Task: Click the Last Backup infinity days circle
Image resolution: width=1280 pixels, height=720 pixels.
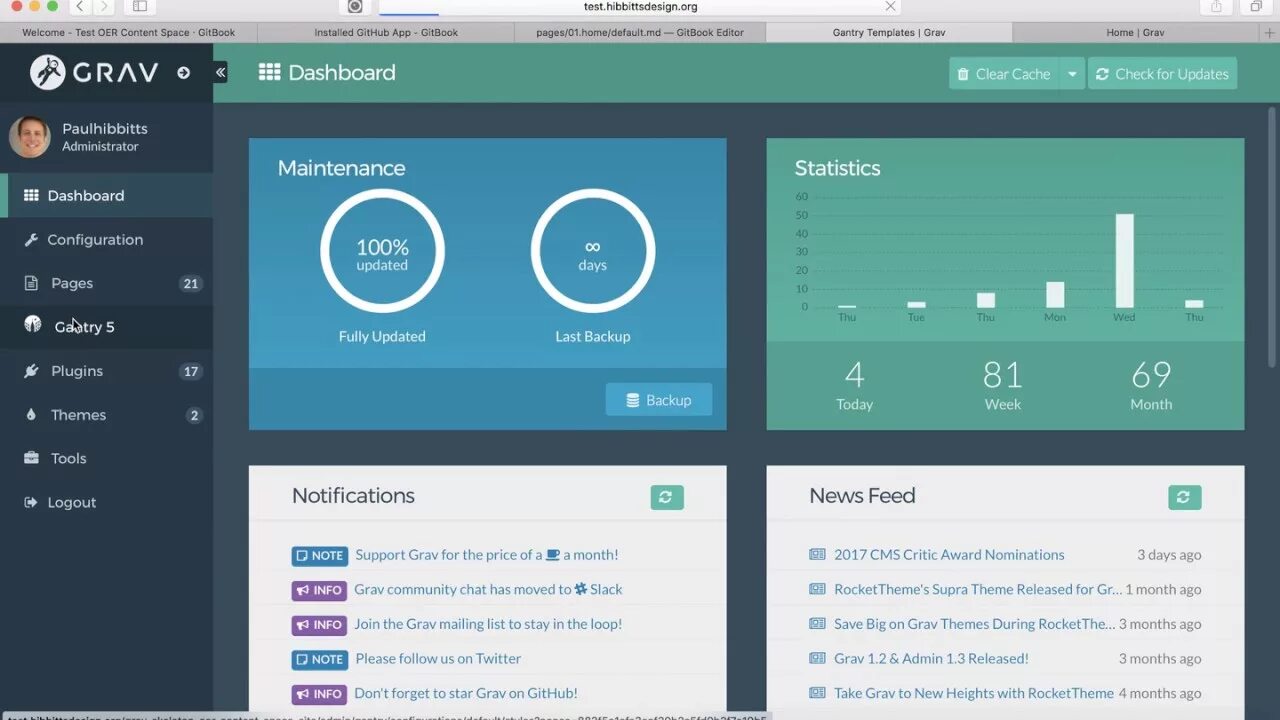Action: click(x=593, y=251)
